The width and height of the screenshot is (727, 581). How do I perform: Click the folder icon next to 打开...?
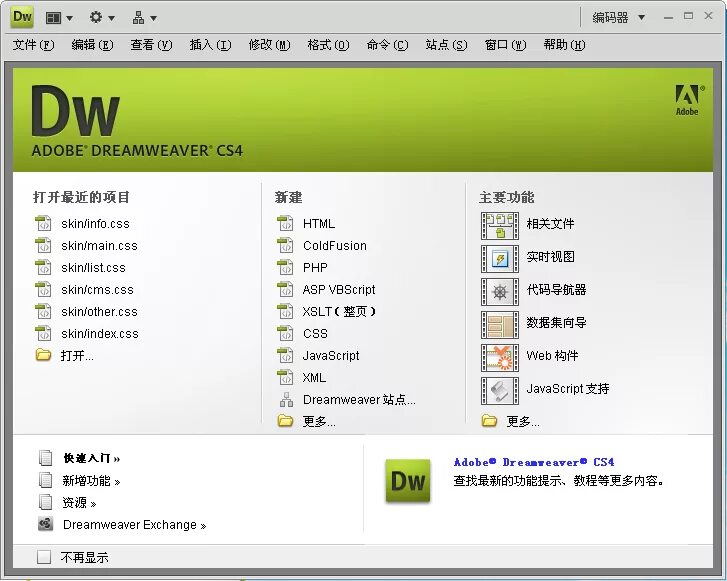tap(43, 355)
